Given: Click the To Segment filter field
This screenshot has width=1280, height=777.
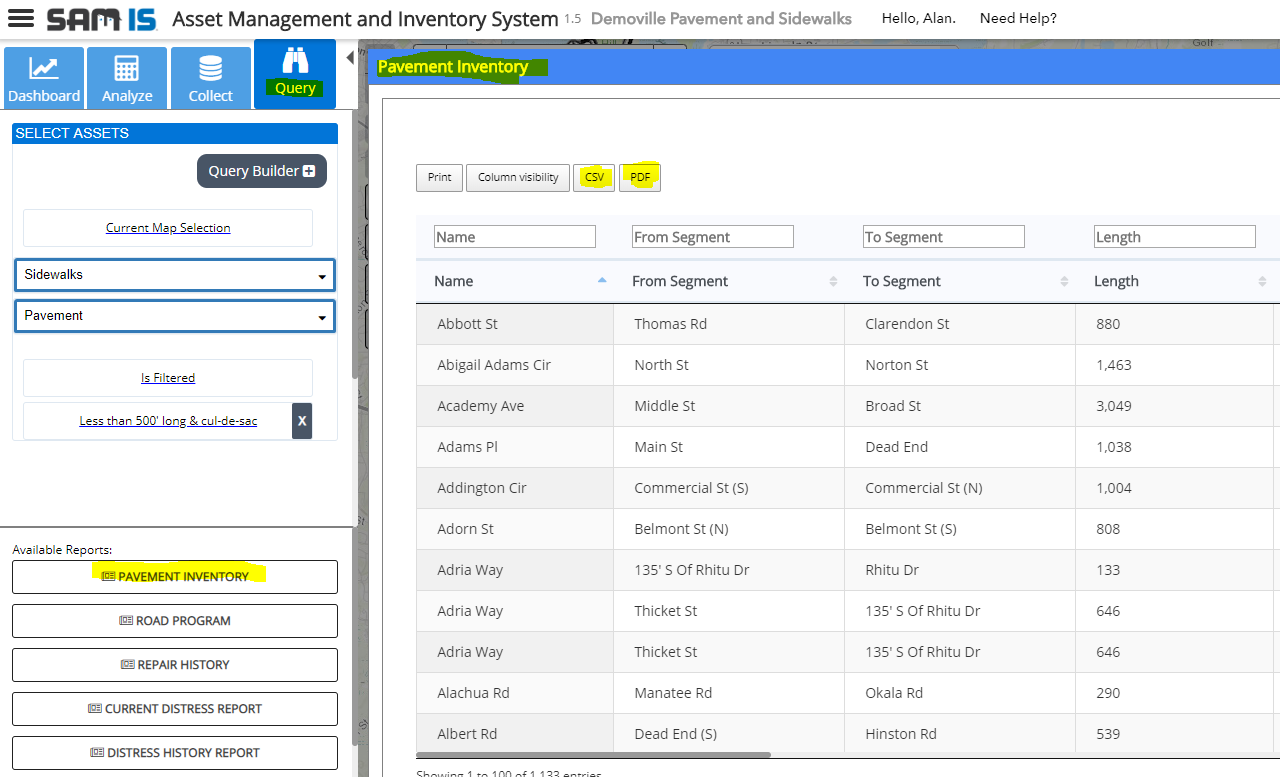Looking at the screenshot, I should [x=943, y=237].
